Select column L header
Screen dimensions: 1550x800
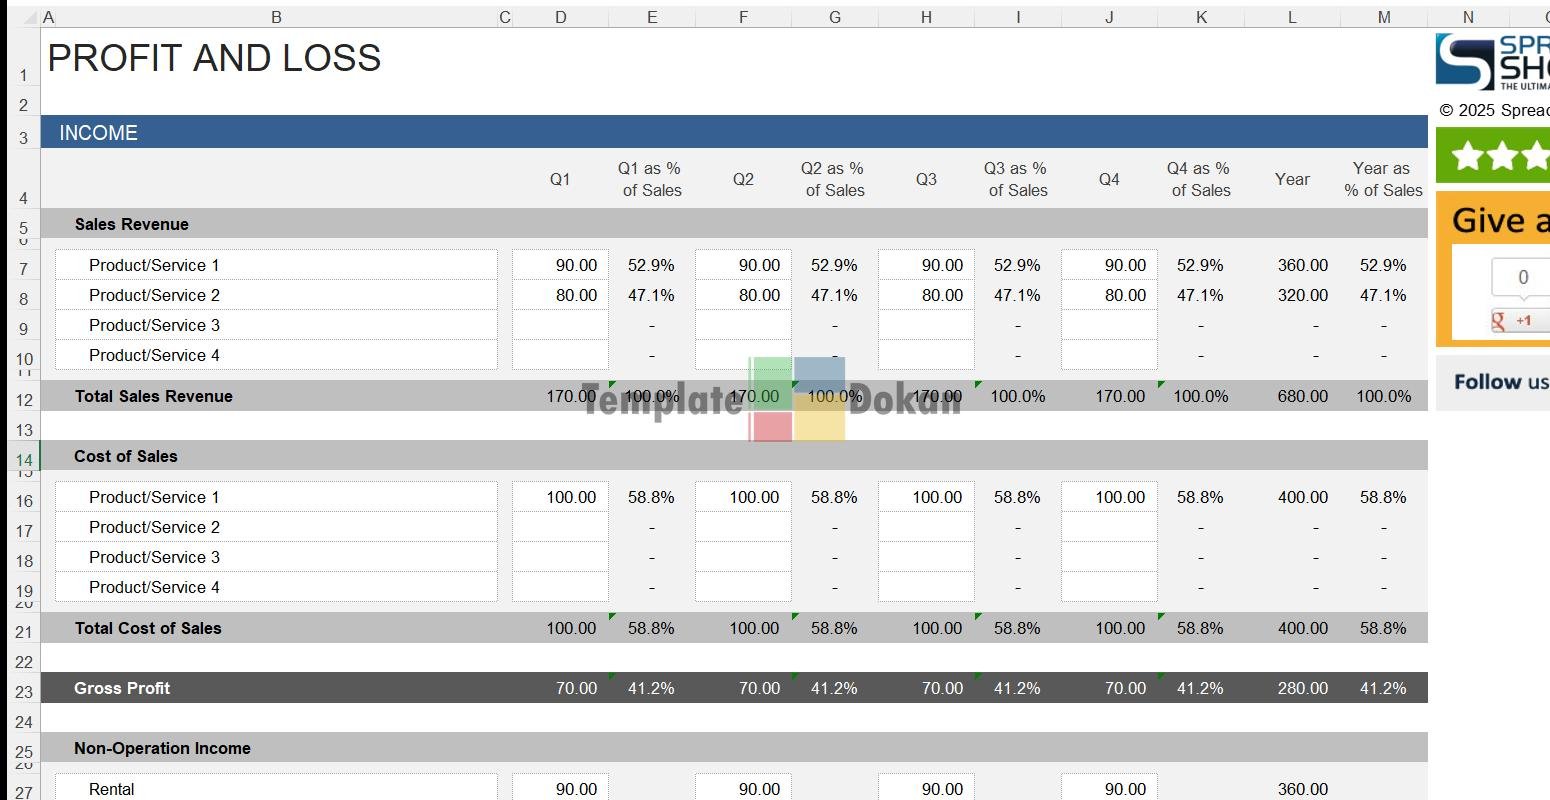coord(1292,17)
